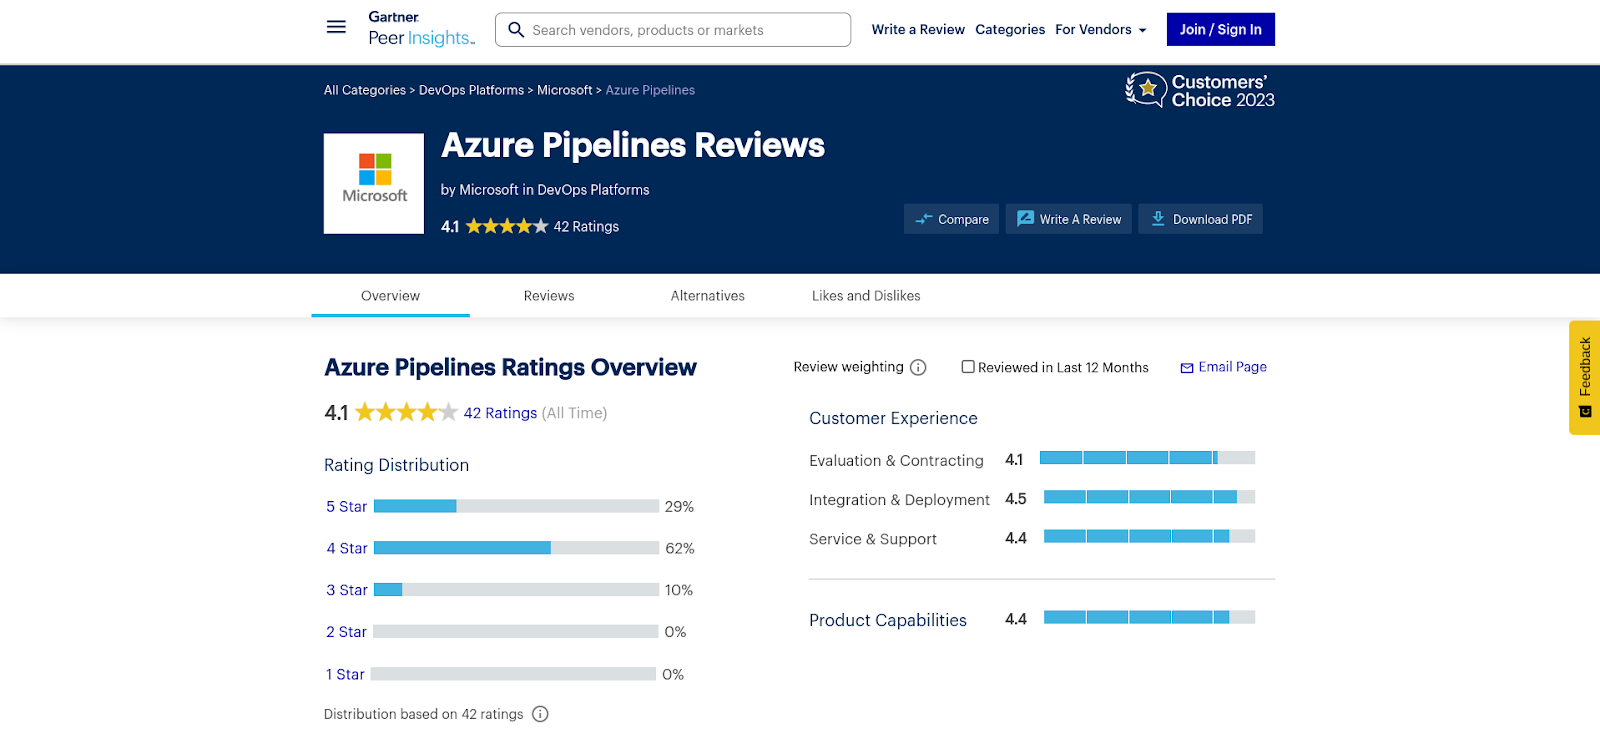Screen dimensions: 1600x754
Task: Click the search magnifier icon
Action: pyautogui.click(x=516, y=30)
